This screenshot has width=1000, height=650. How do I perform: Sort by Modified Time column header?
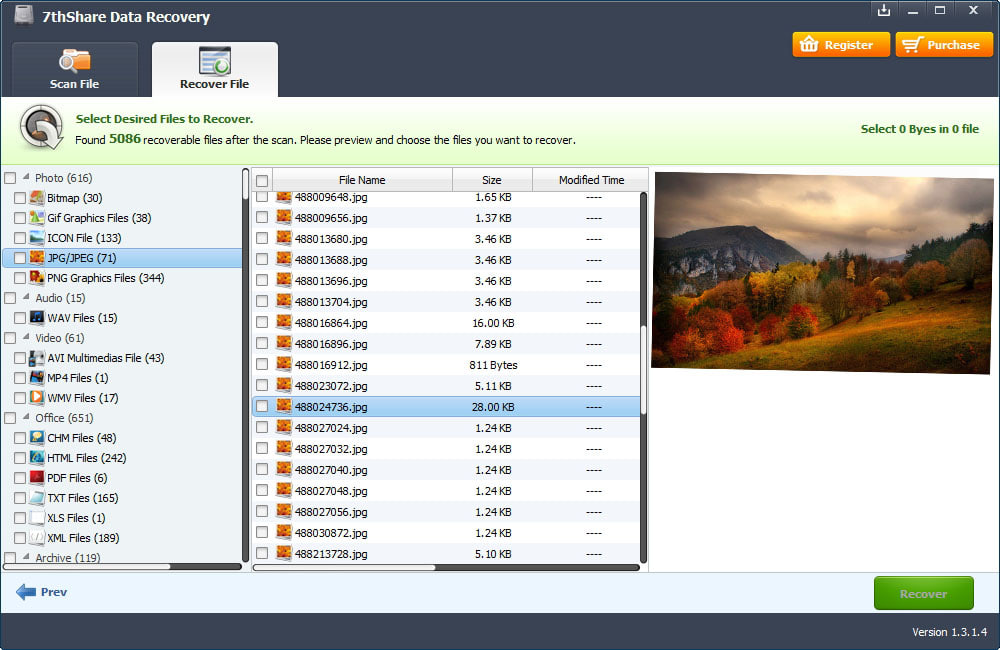[x=591, y=180]
